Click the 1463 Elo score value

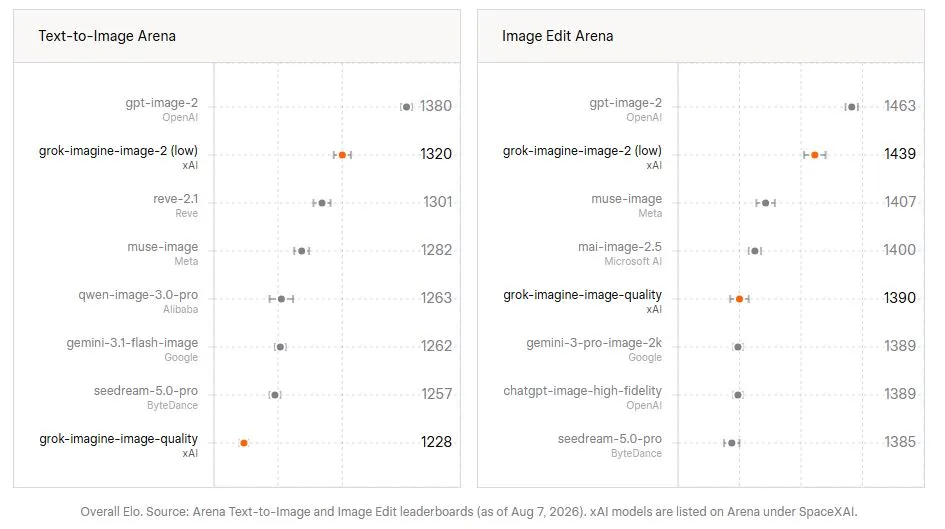pyautogui.click(x=900, y=106)
